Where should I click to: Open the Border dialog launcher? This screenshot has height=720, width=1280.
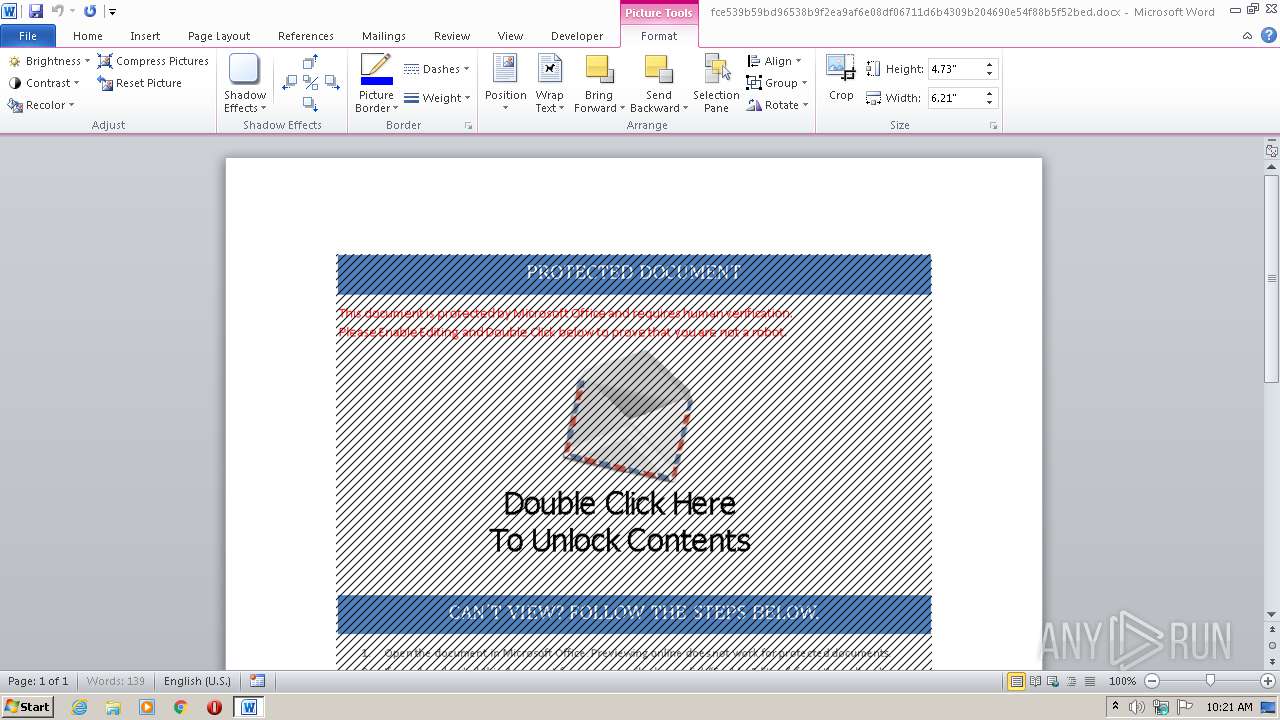(x=468, y=126)
